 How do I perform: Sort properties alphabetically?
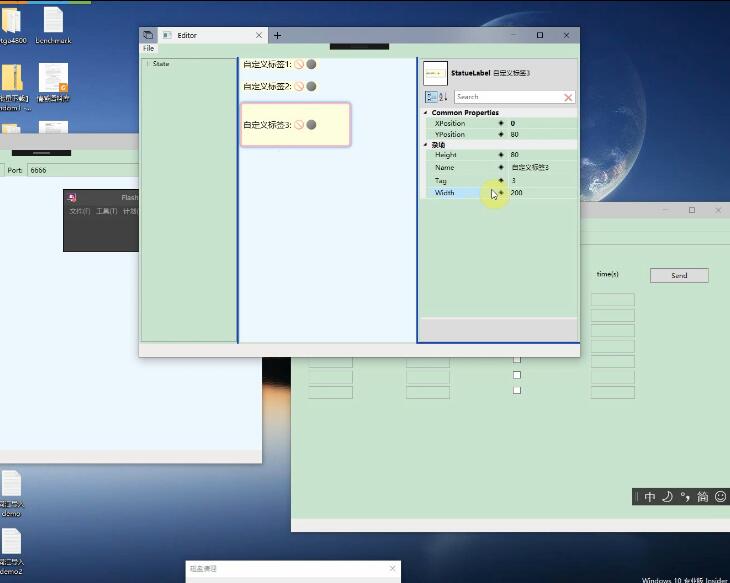click(443, 97)
